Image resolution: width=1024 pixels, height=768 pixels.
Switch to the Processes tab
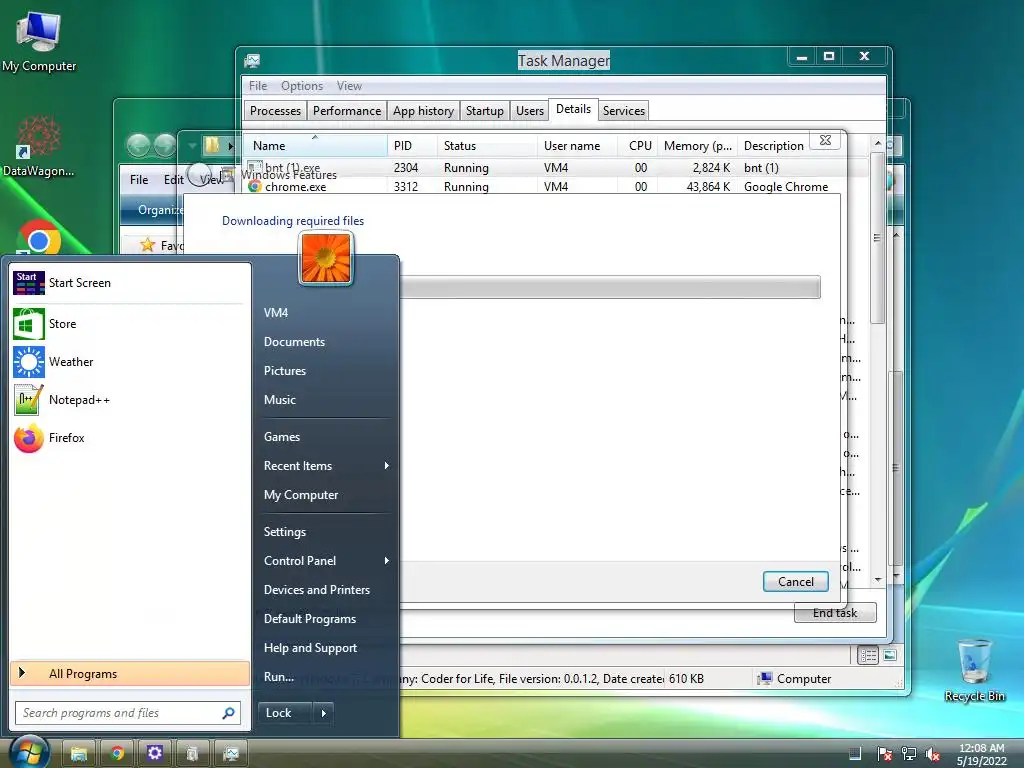276,111
